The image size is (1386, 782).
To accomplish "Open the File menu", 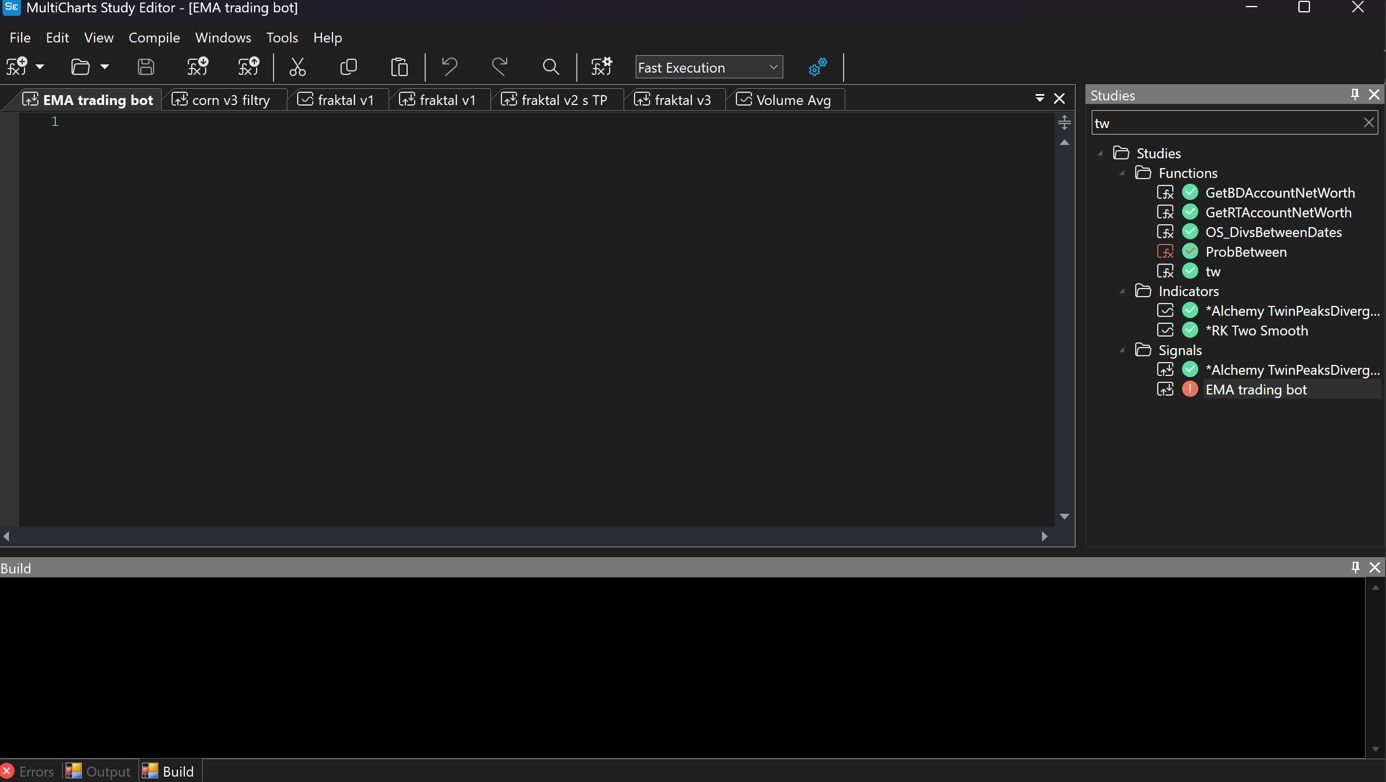I will coord(20,38).
